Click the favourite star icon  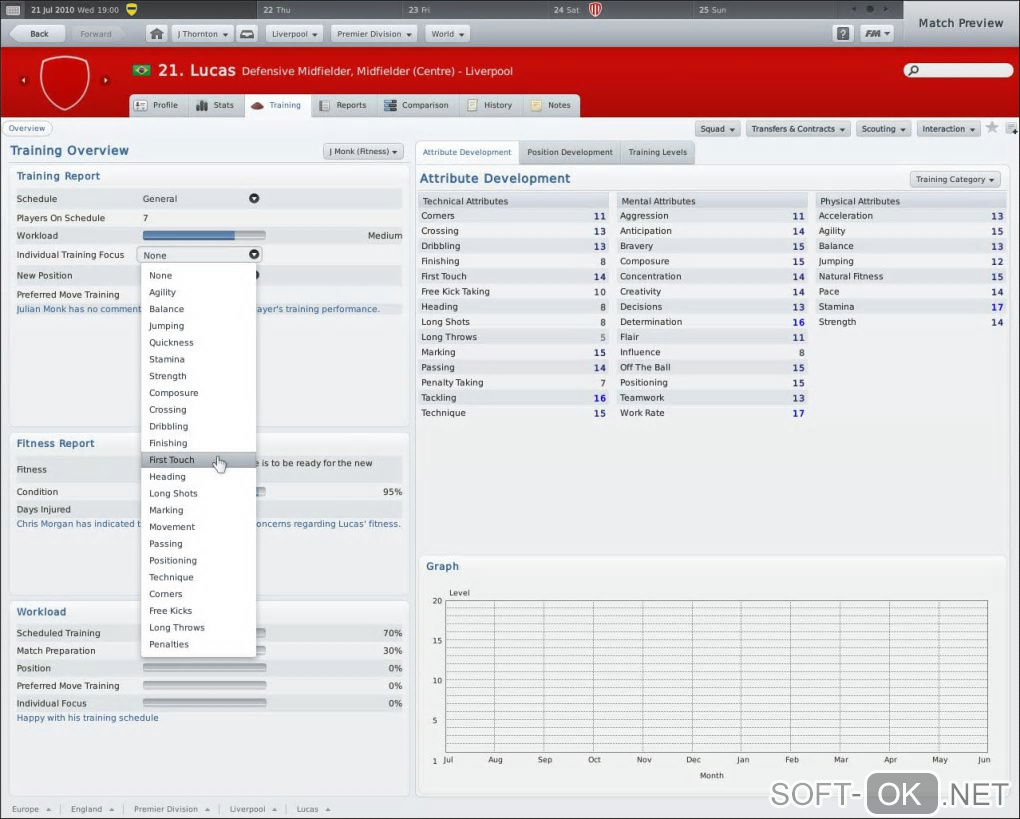coord(991,128)
